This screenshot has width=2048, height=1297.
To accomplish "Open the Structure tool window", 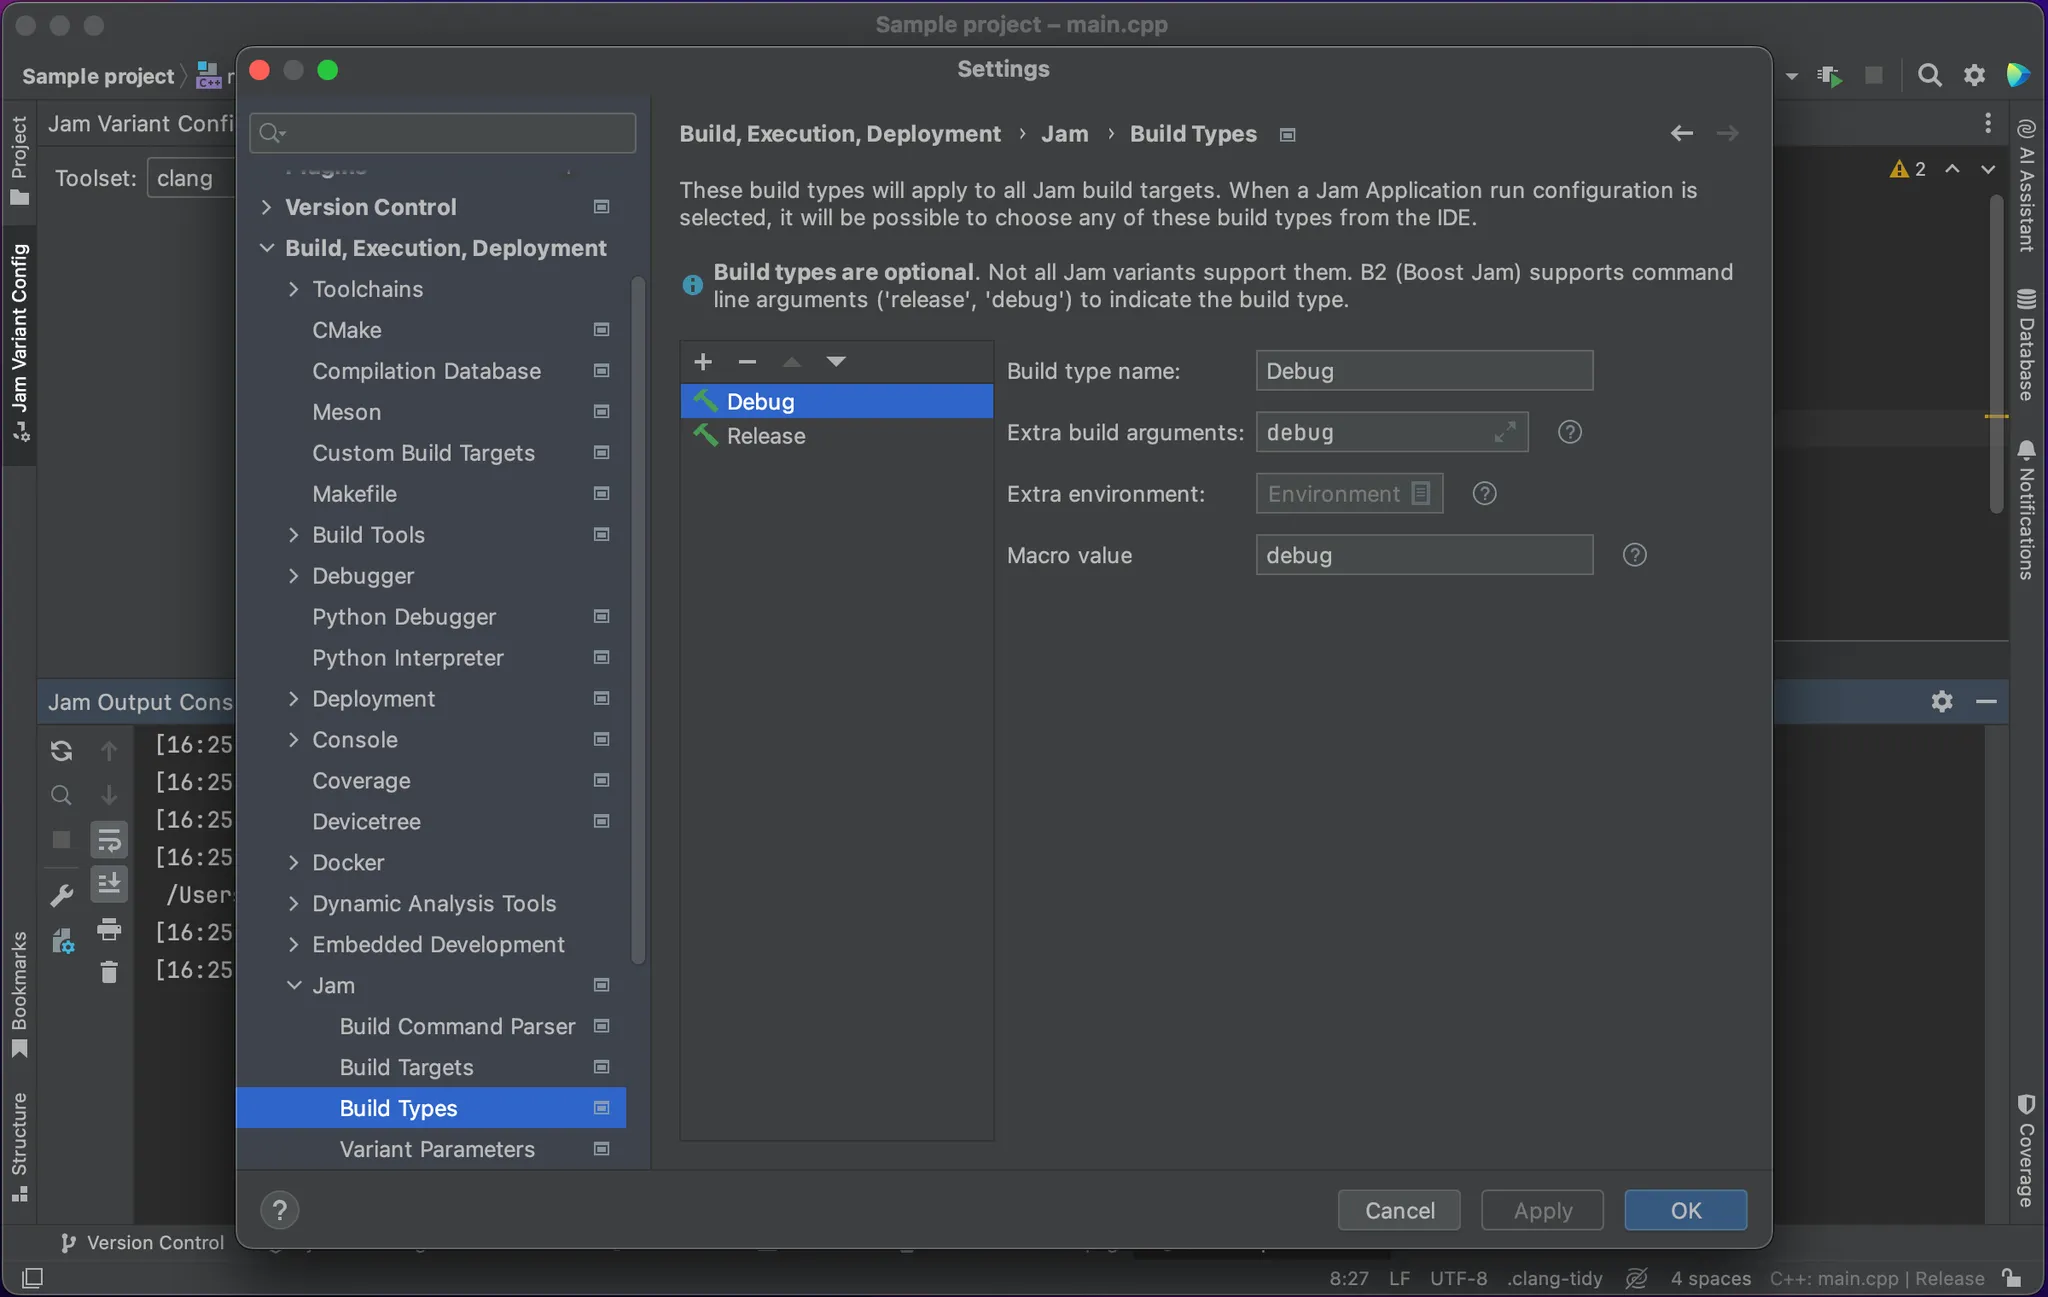I will pos(19,1146).
